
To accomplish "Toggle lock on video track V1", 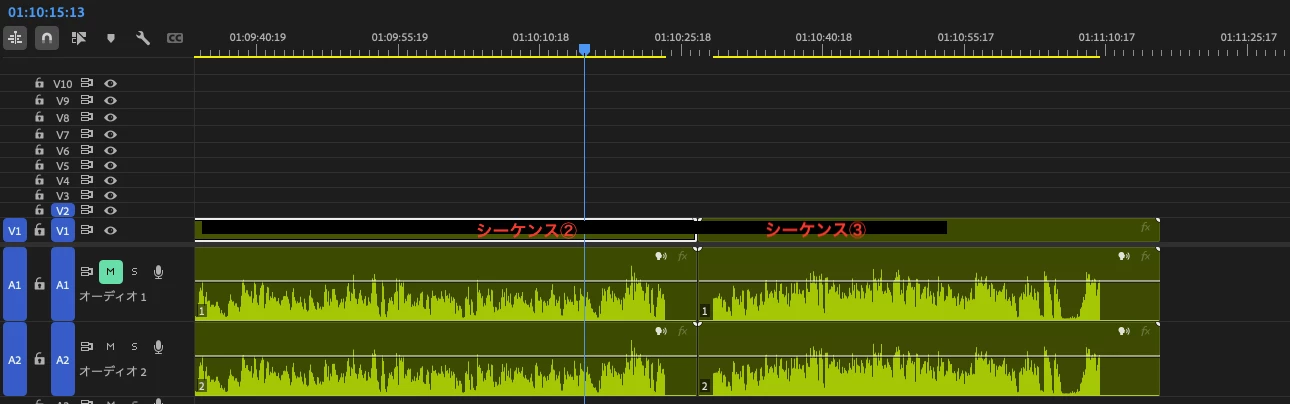I will (x=39, y=230).
